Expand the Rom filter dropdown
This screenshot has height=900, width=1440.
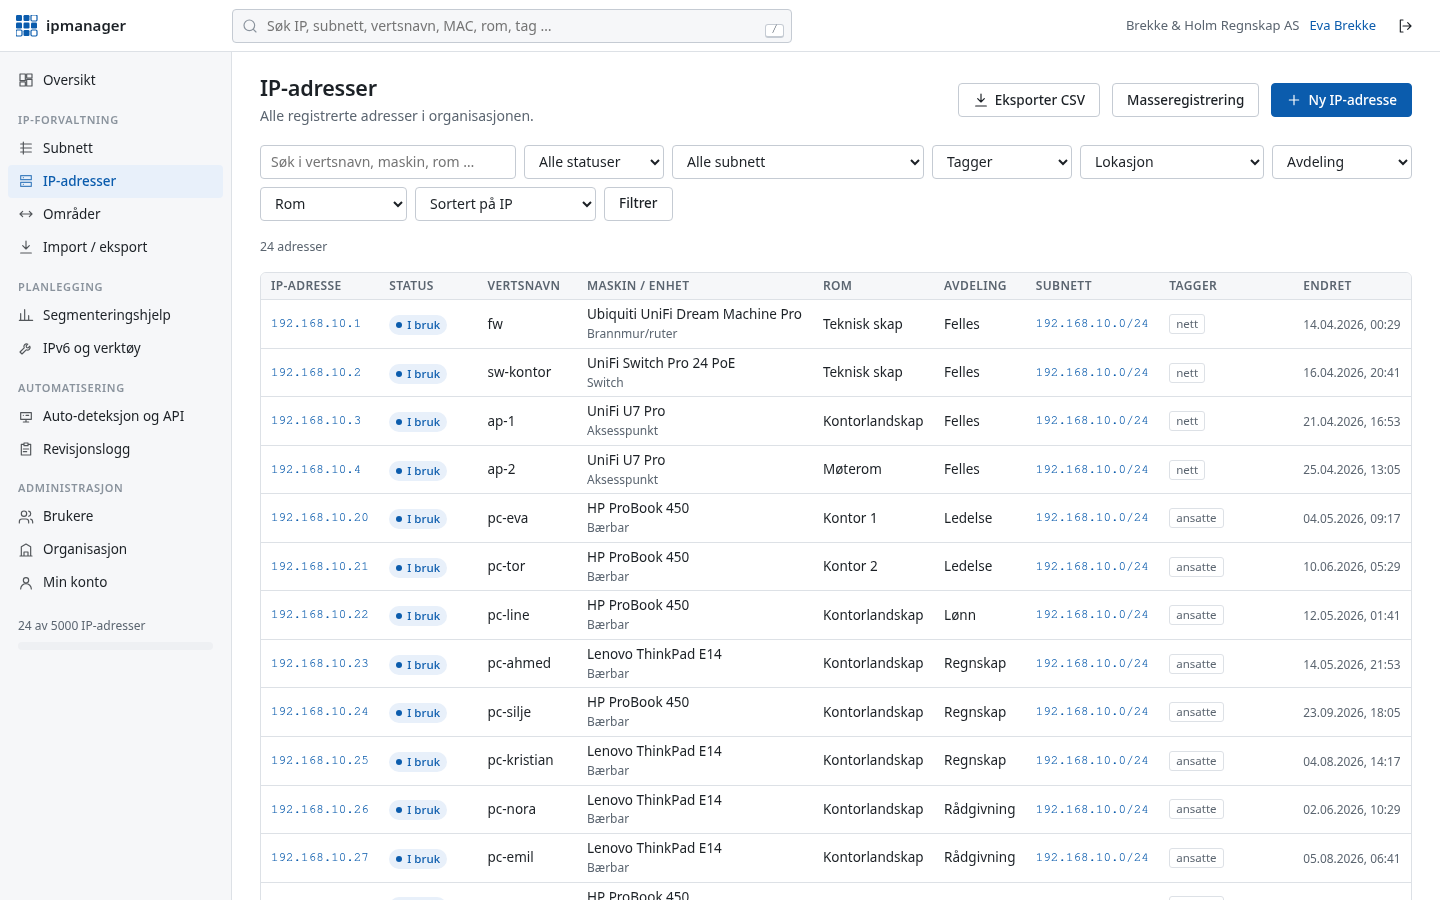tap(334, 204)
